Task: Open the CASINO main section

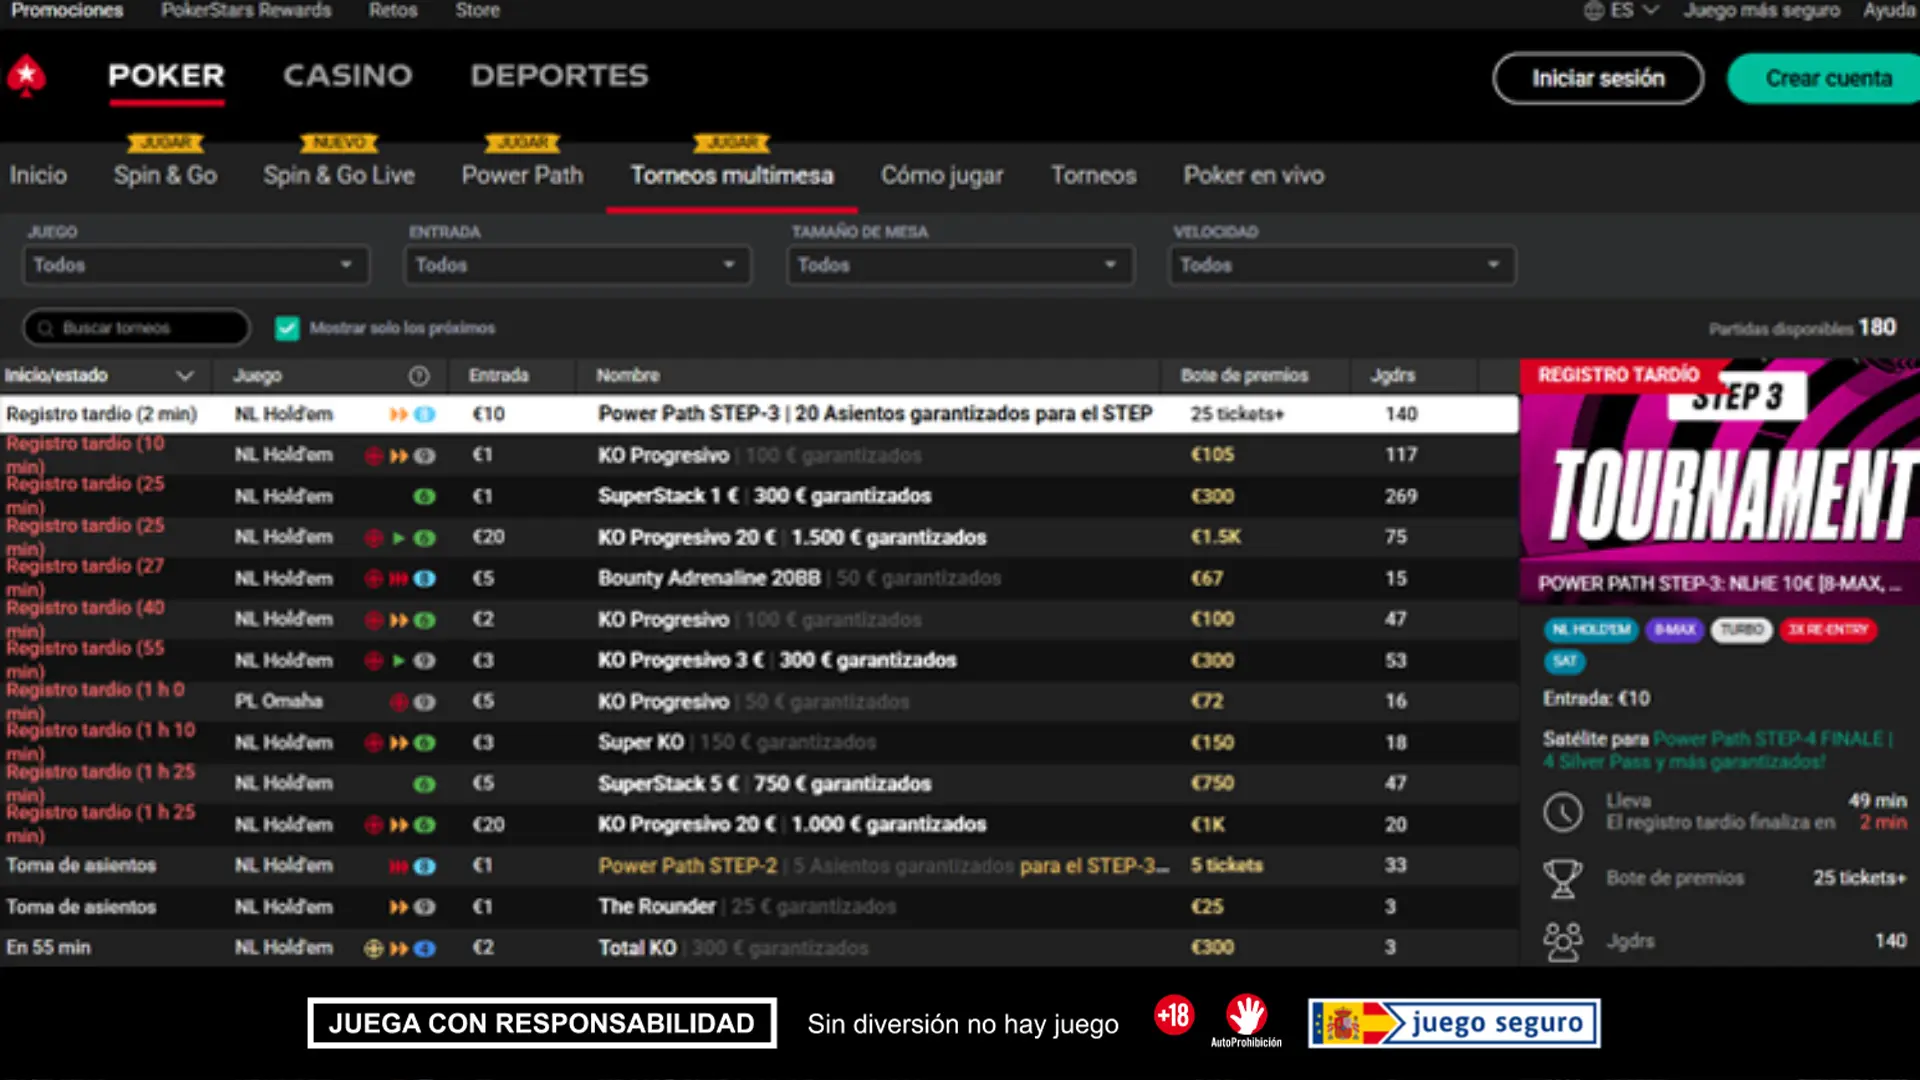Action: click(x=347, y=76)
